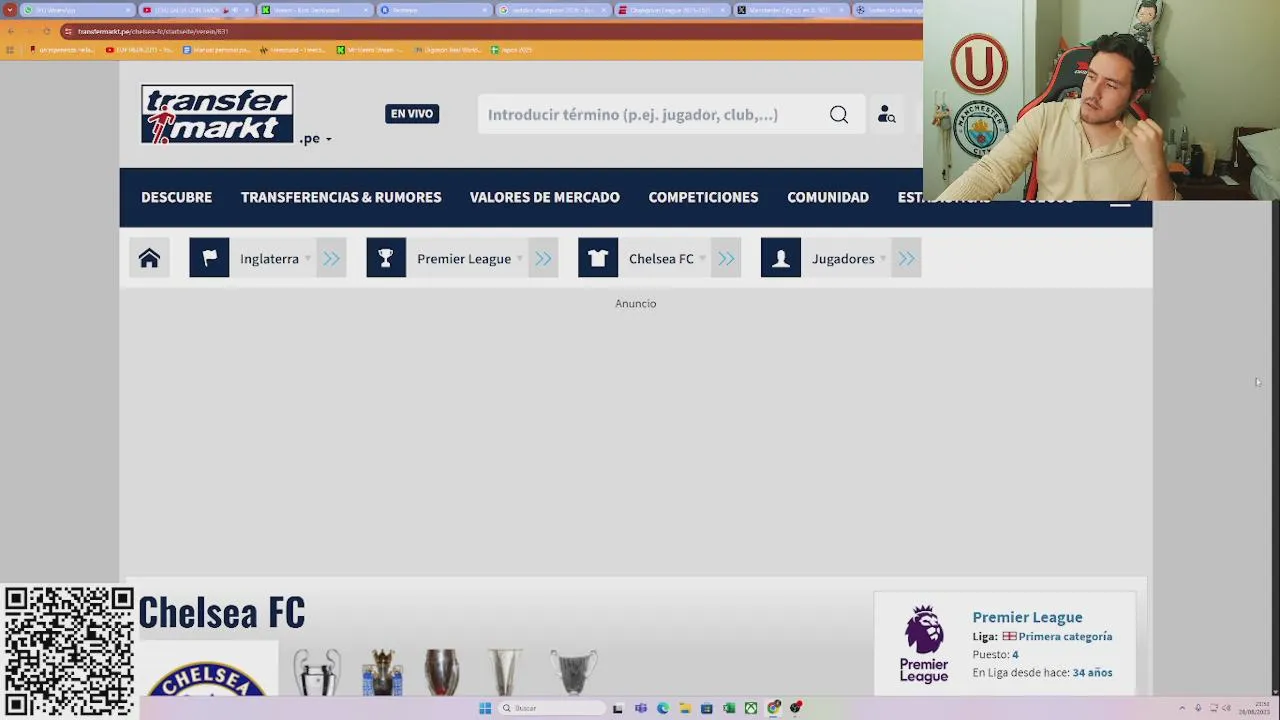Select the Premier League trophy with blue ribbons
Viewport: 1280px width, 720px height.
(x=382, y=671)
